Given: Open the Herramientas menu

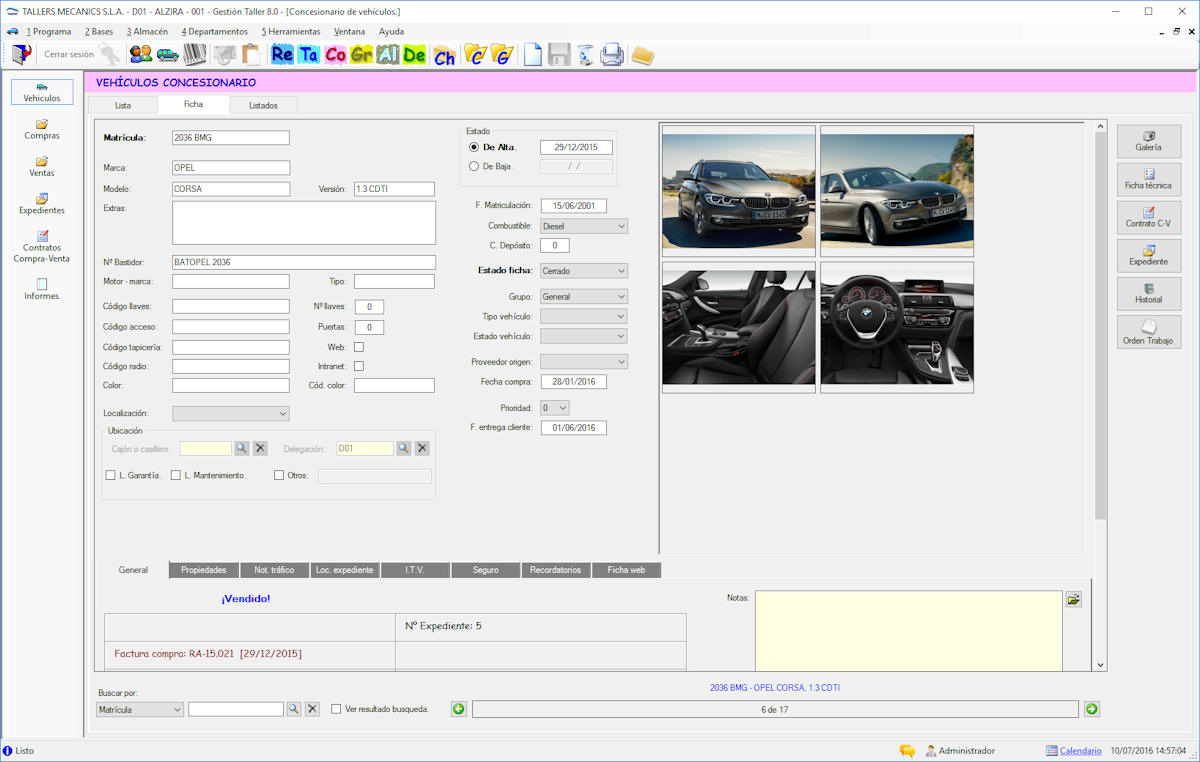Looking at the screenshot, I should (291, 31).
